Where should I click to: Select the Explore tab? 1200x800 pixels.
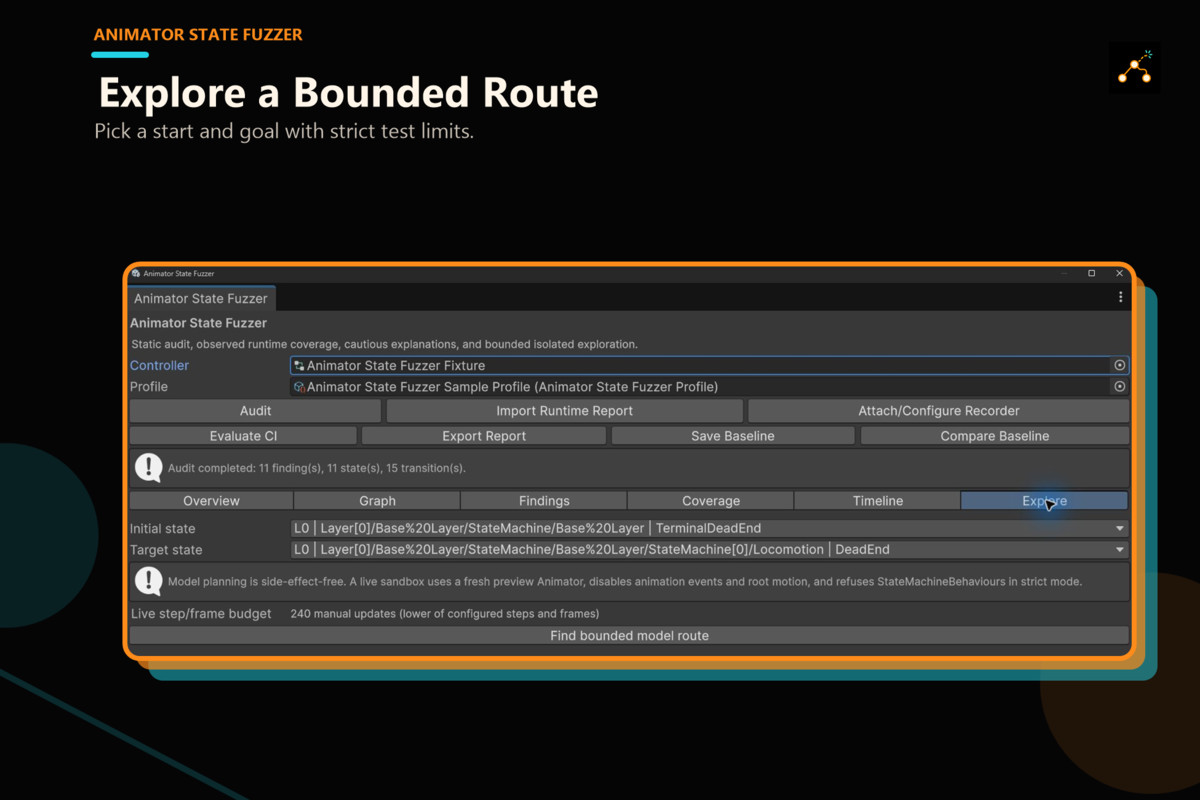pyautogui.click(x=1044, y=501)
